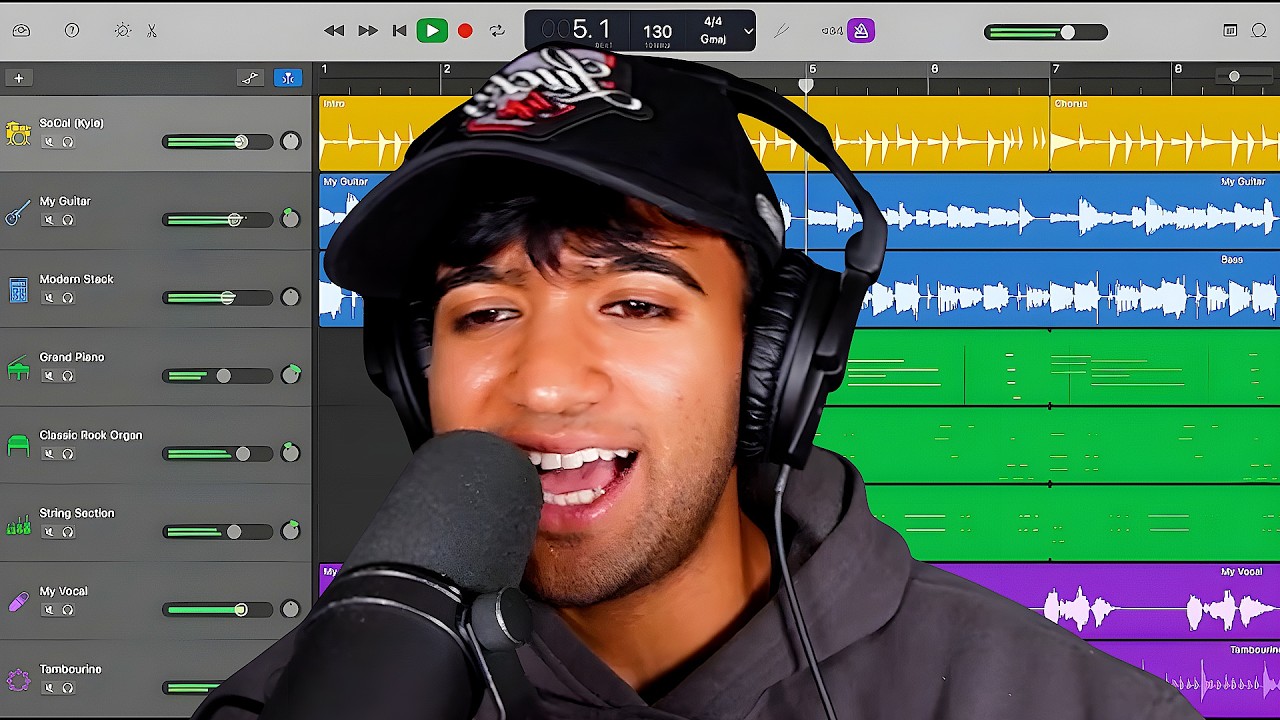The width and height of the screenshot is (1280, 720).
Task: Solo the Modern Stack track
Action: click(68, 298)
